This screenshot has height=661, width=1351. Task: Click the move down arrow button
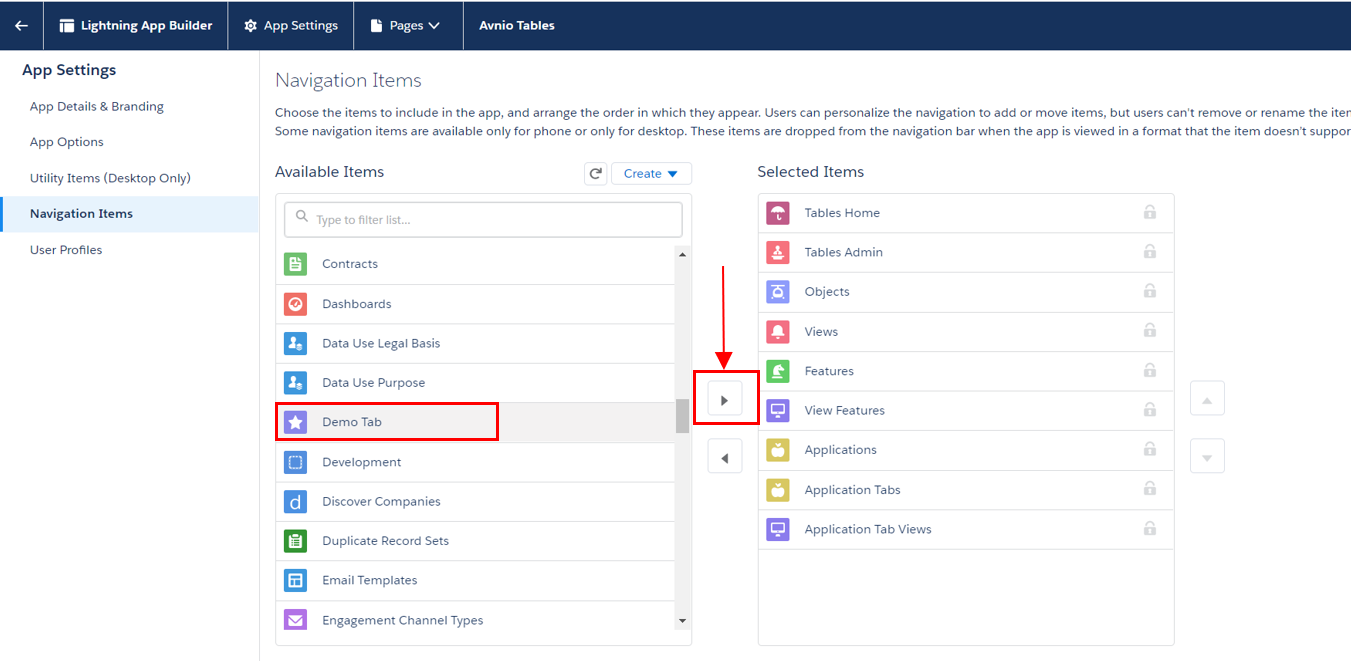tap(1207, 457)
